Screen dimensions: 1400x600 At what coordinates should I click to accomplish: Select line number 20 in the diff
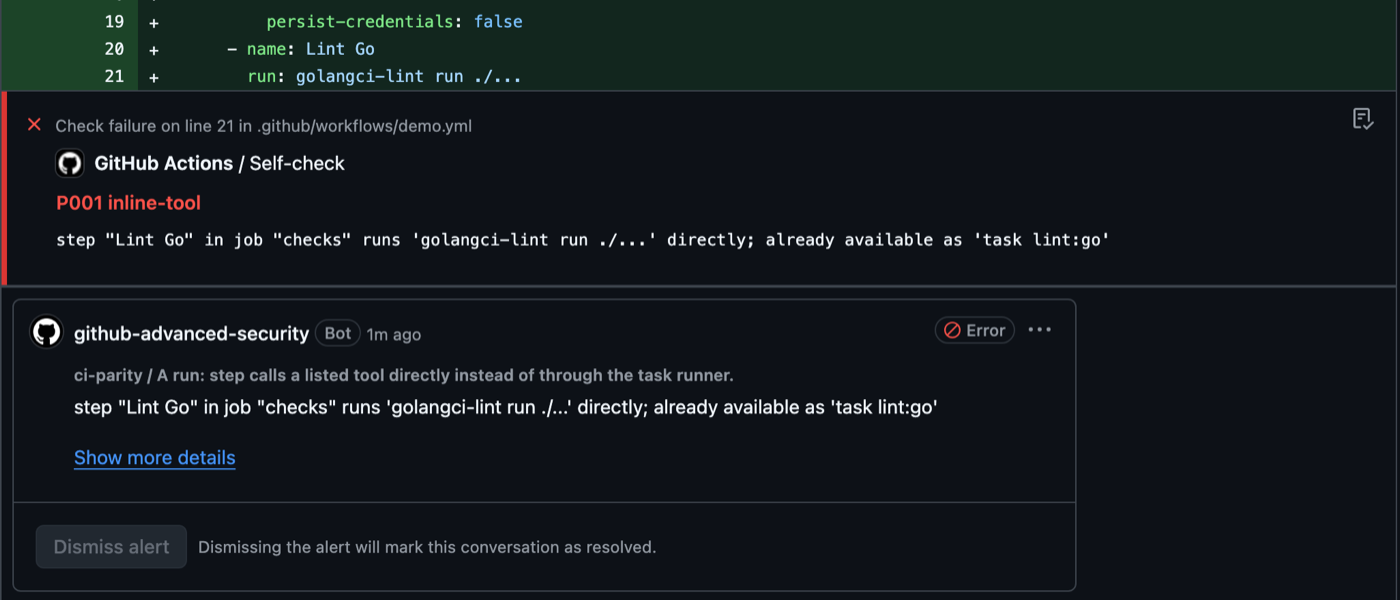coord(114,49)
